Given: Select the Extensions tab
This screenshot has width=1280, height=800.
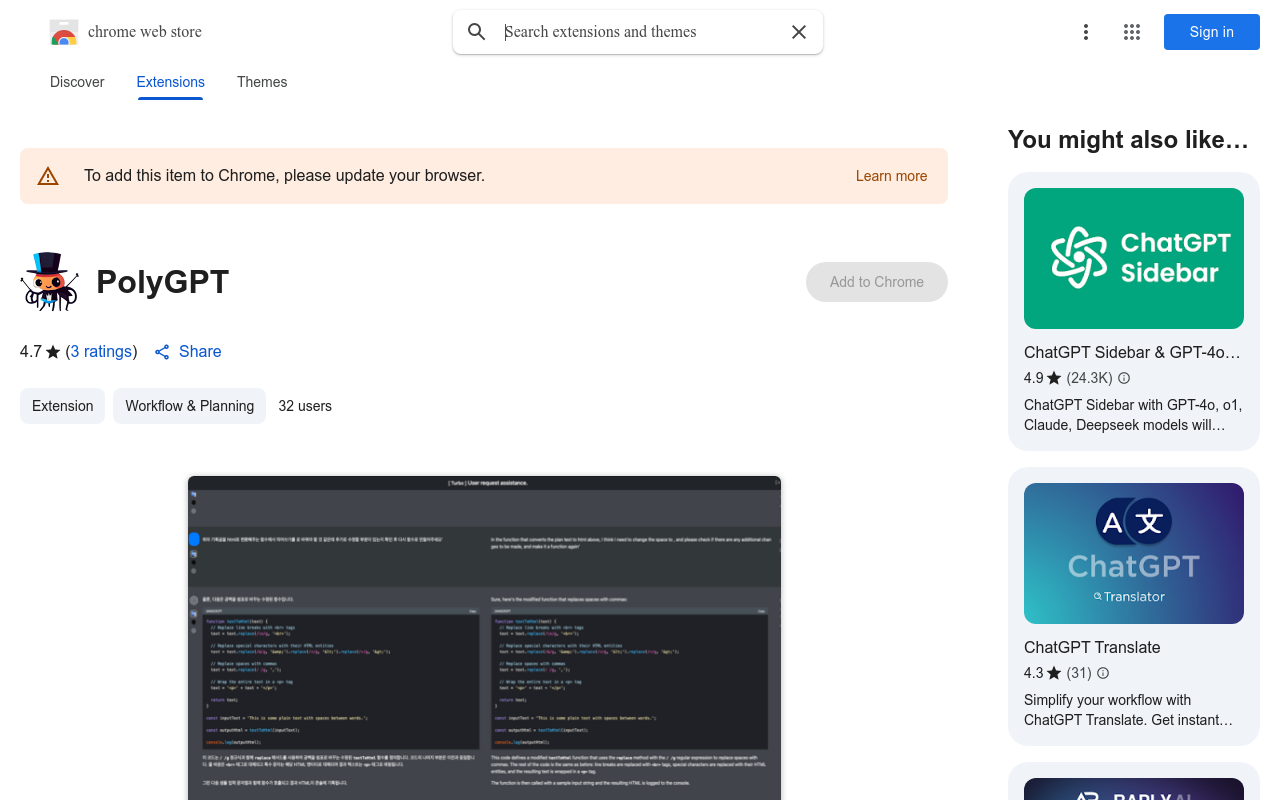Looking at the screenshot, I should 171,82.
